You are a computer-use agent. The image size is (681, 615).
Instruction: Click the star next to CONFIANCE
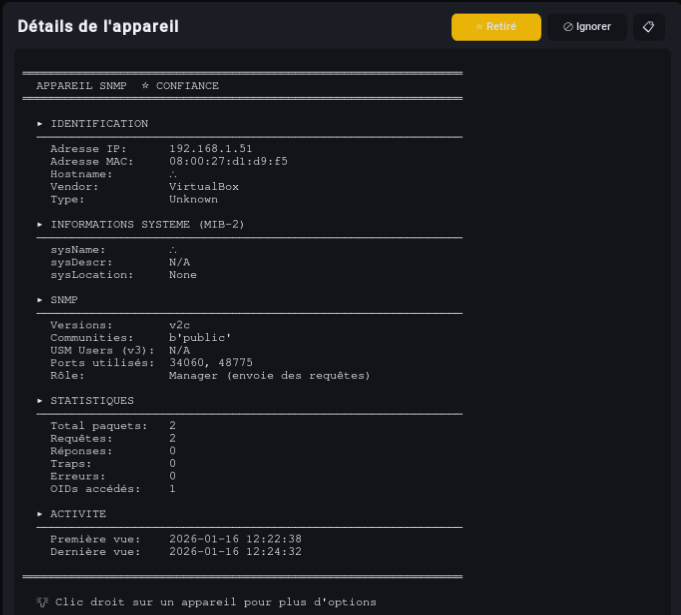145,86
